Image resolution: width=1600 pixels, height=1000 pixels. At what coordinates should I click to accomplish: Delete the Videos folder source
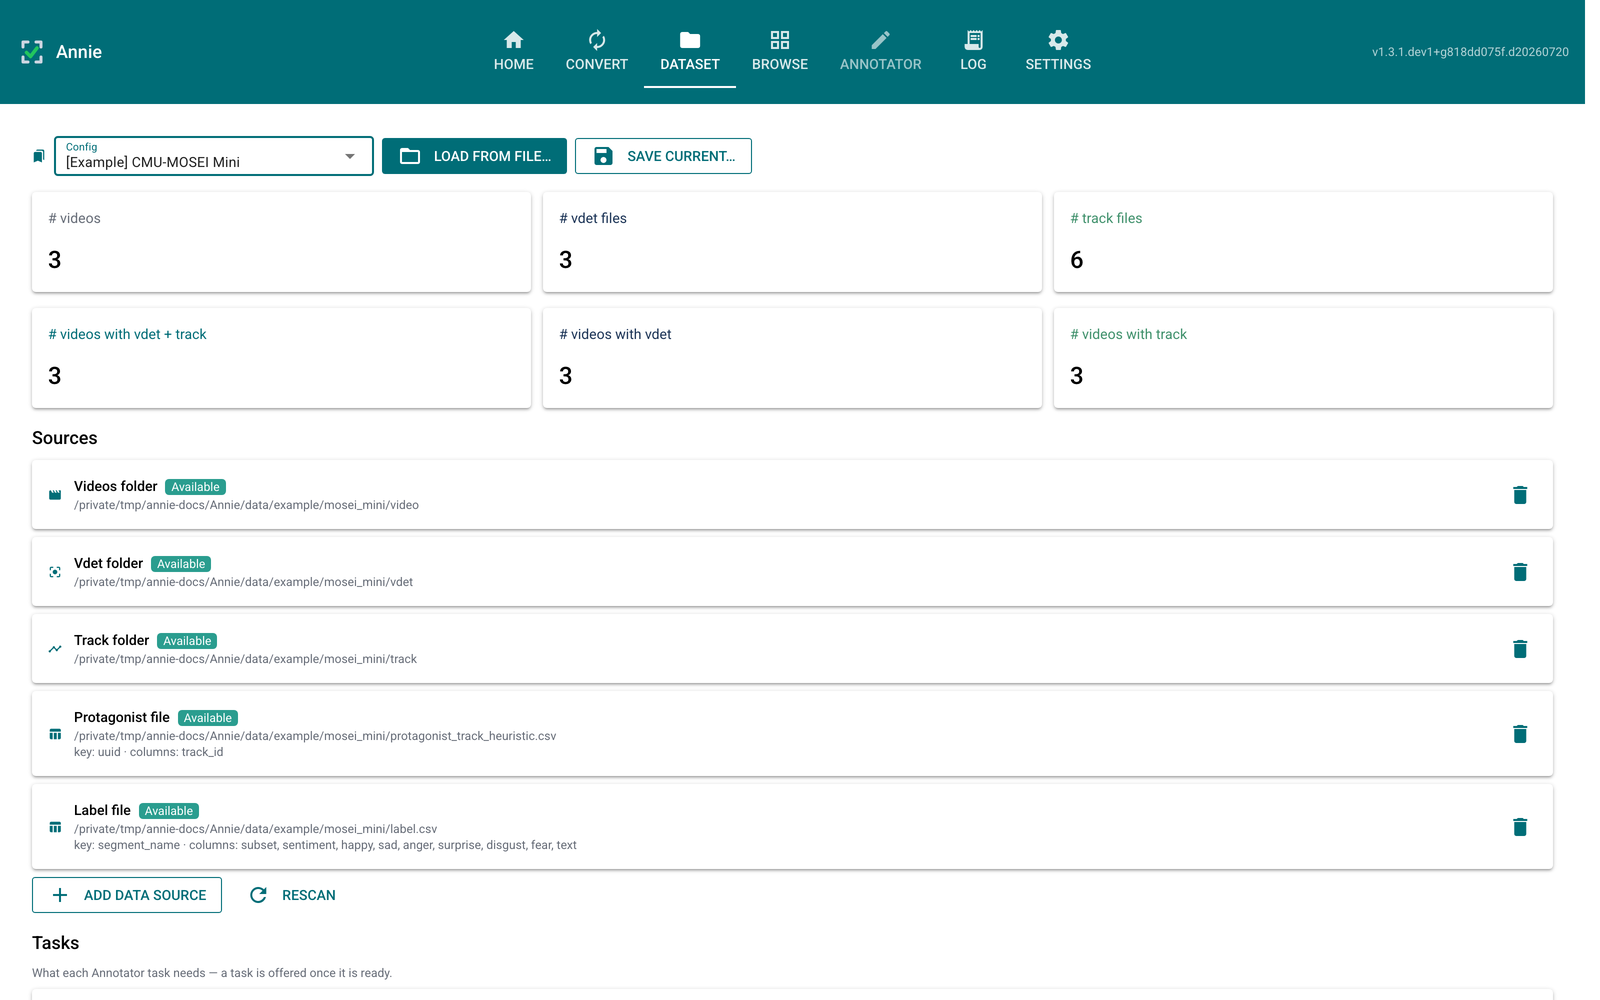coord(1520,495)
